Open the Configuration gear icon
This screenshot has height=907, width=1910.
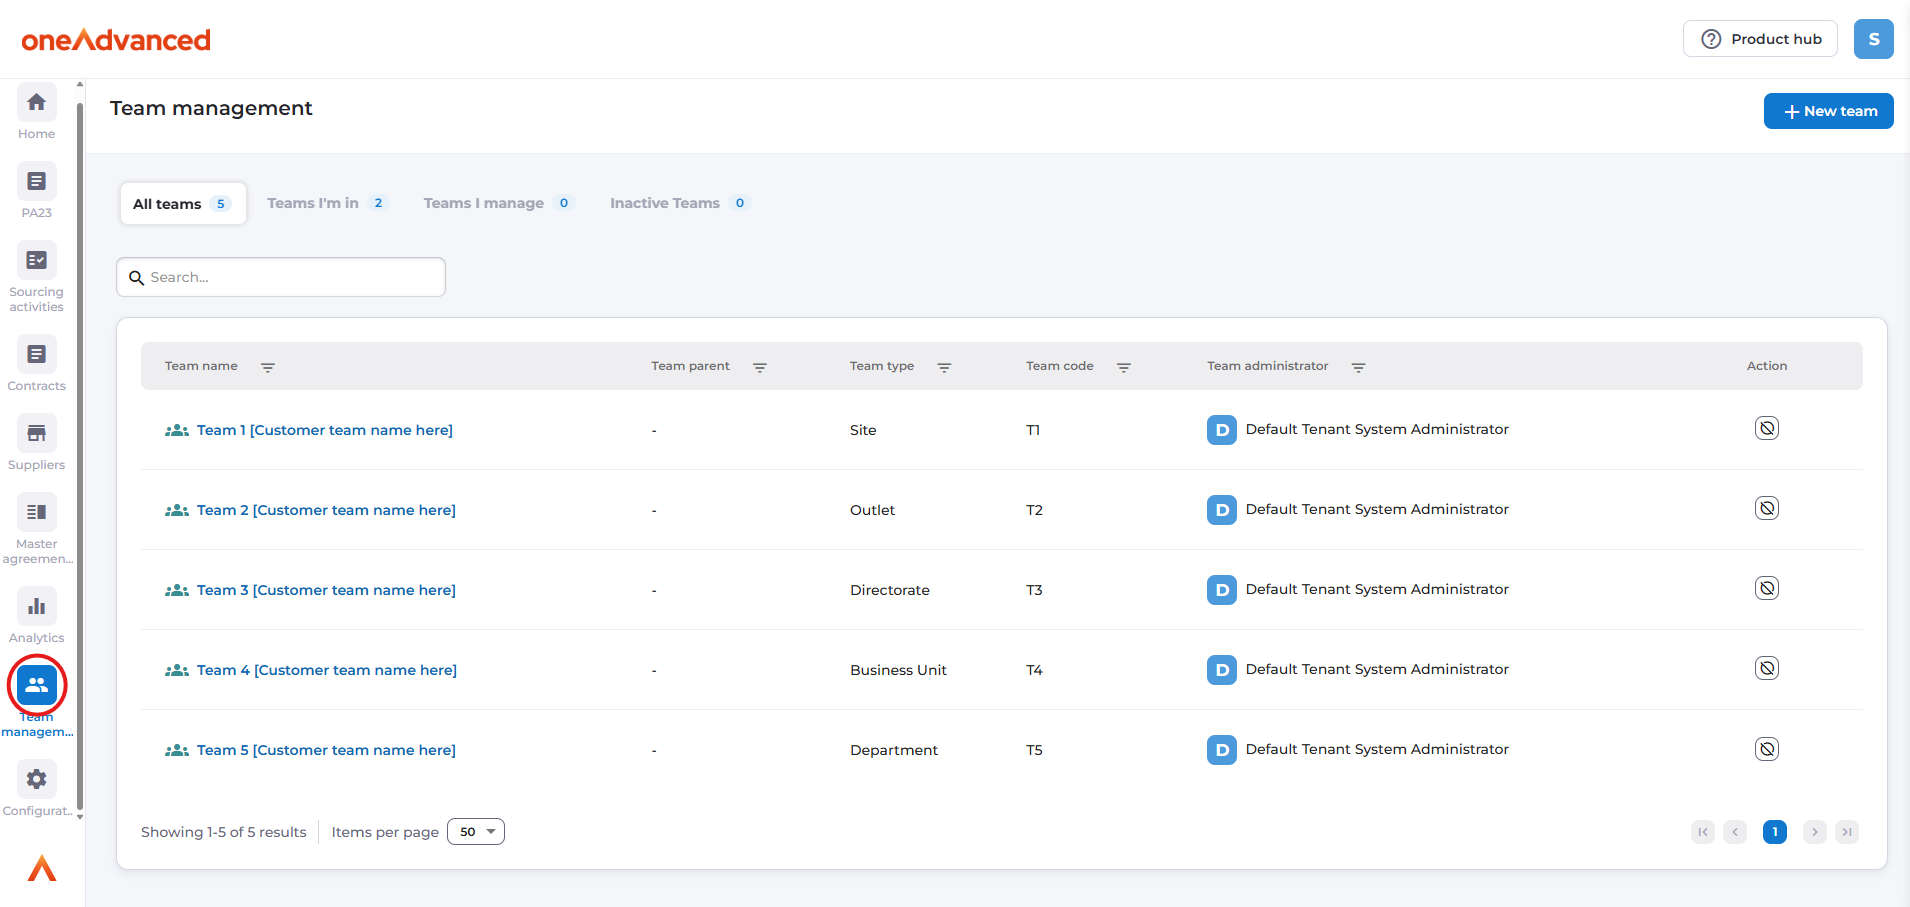(x=37, y=780)
